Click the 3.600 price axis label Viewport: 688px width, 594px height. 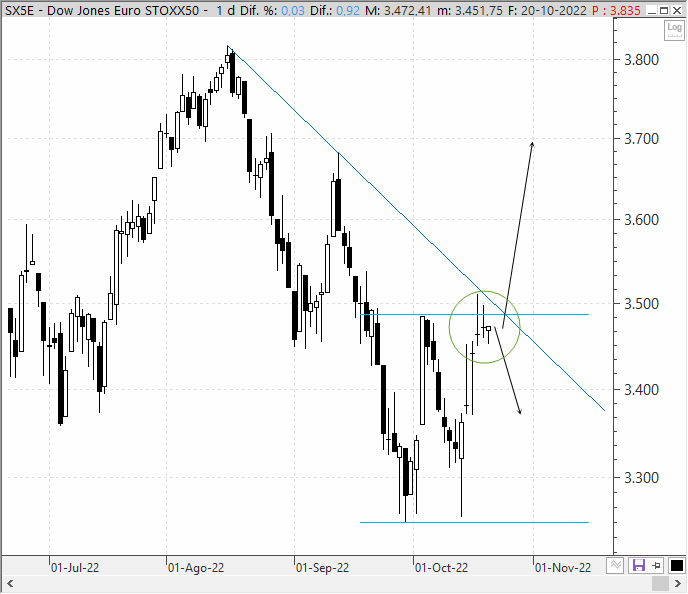pos(641,220)
